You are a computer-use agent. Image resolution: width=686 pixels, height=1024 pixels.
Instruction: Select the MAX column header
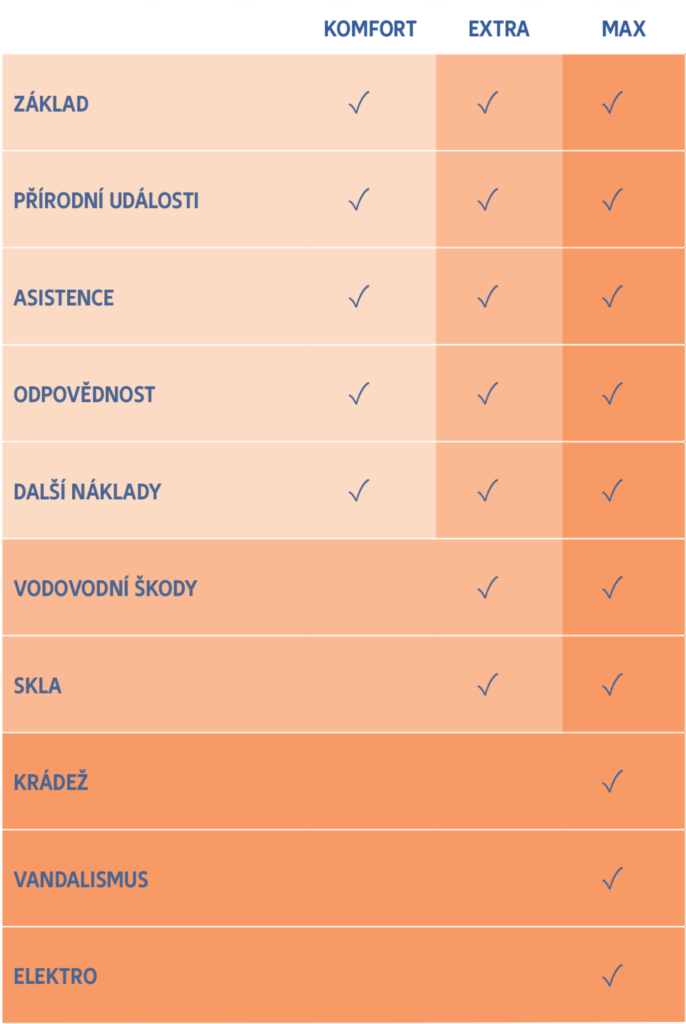[x=623, y=29]
